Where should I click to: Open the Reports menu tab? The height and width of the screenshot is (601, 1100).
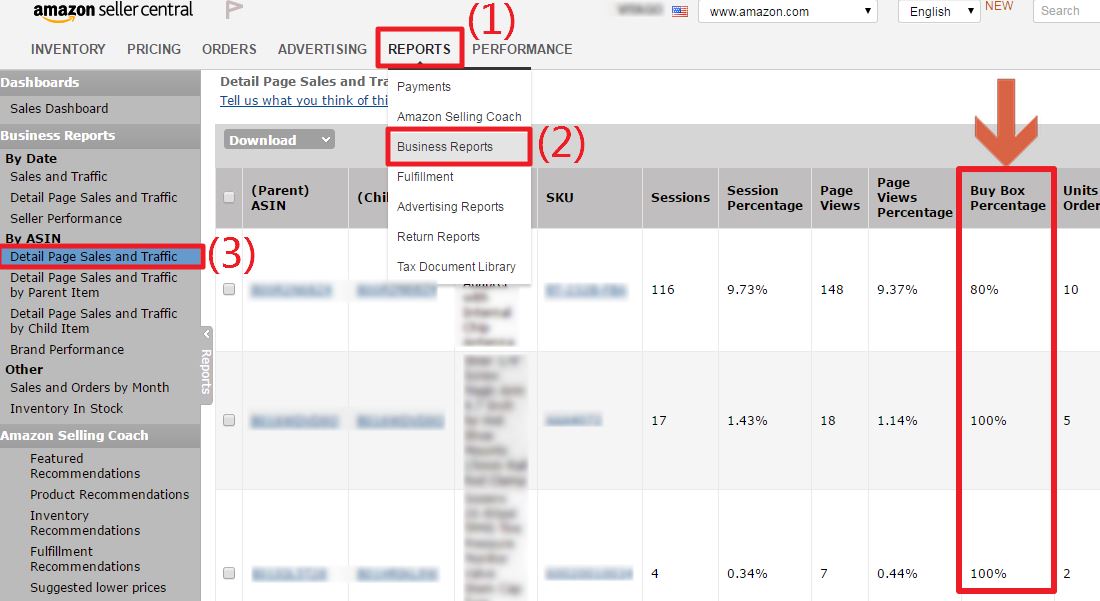coord(419,49)
